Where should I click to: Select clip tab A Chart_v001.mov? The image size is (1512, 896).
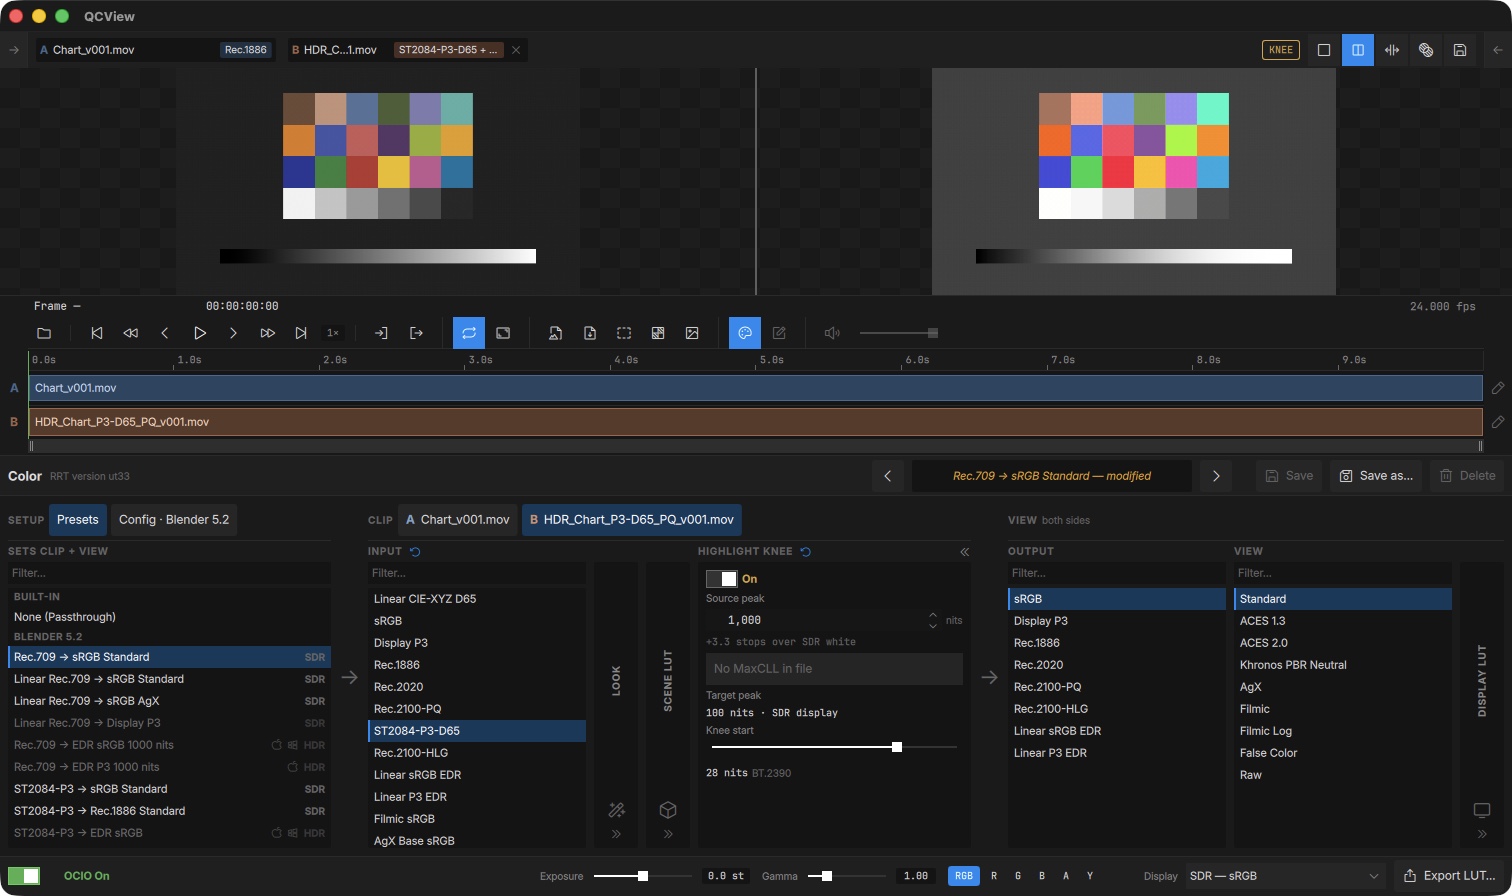click(x=458, y=520)
